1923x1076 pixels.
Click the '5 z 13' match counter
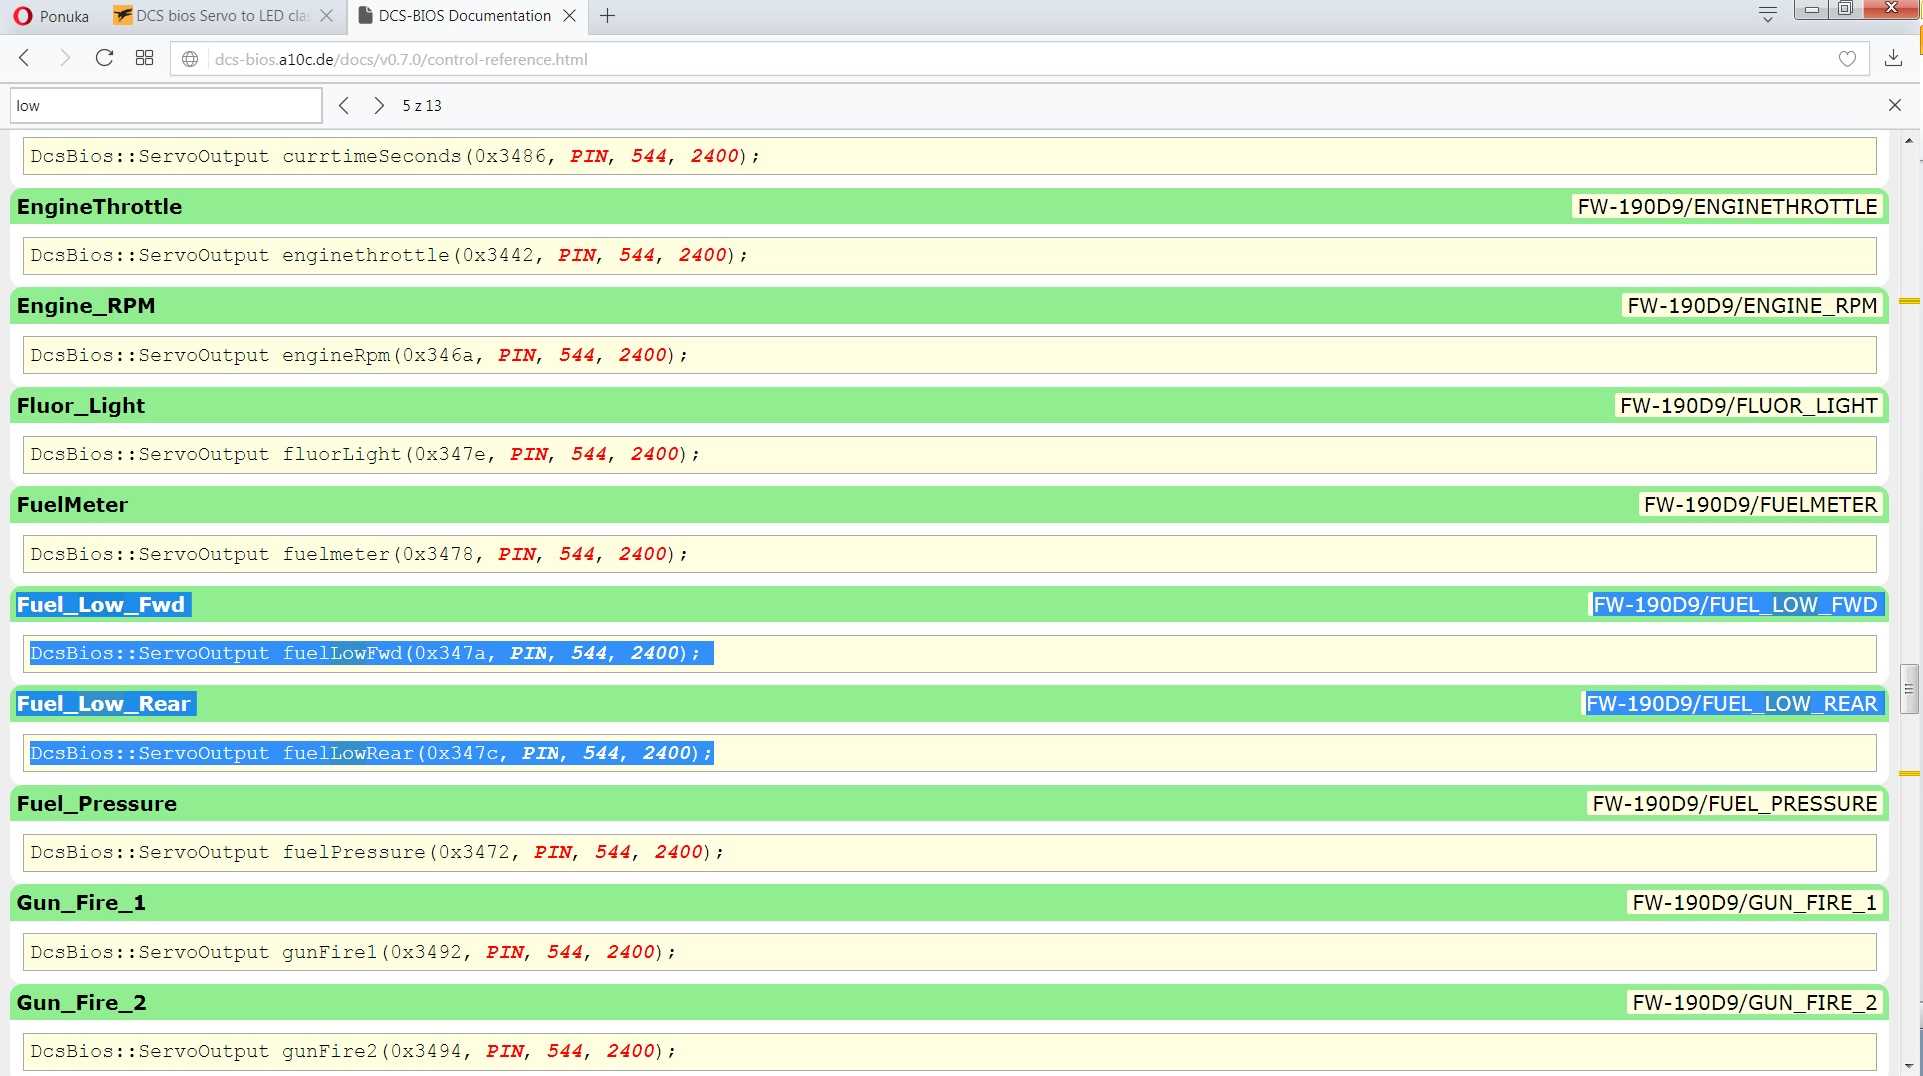[422, 106]
